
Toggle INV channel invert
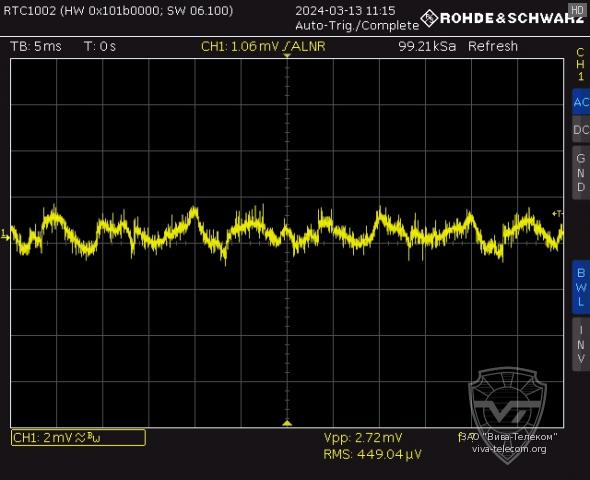[581, 345]
